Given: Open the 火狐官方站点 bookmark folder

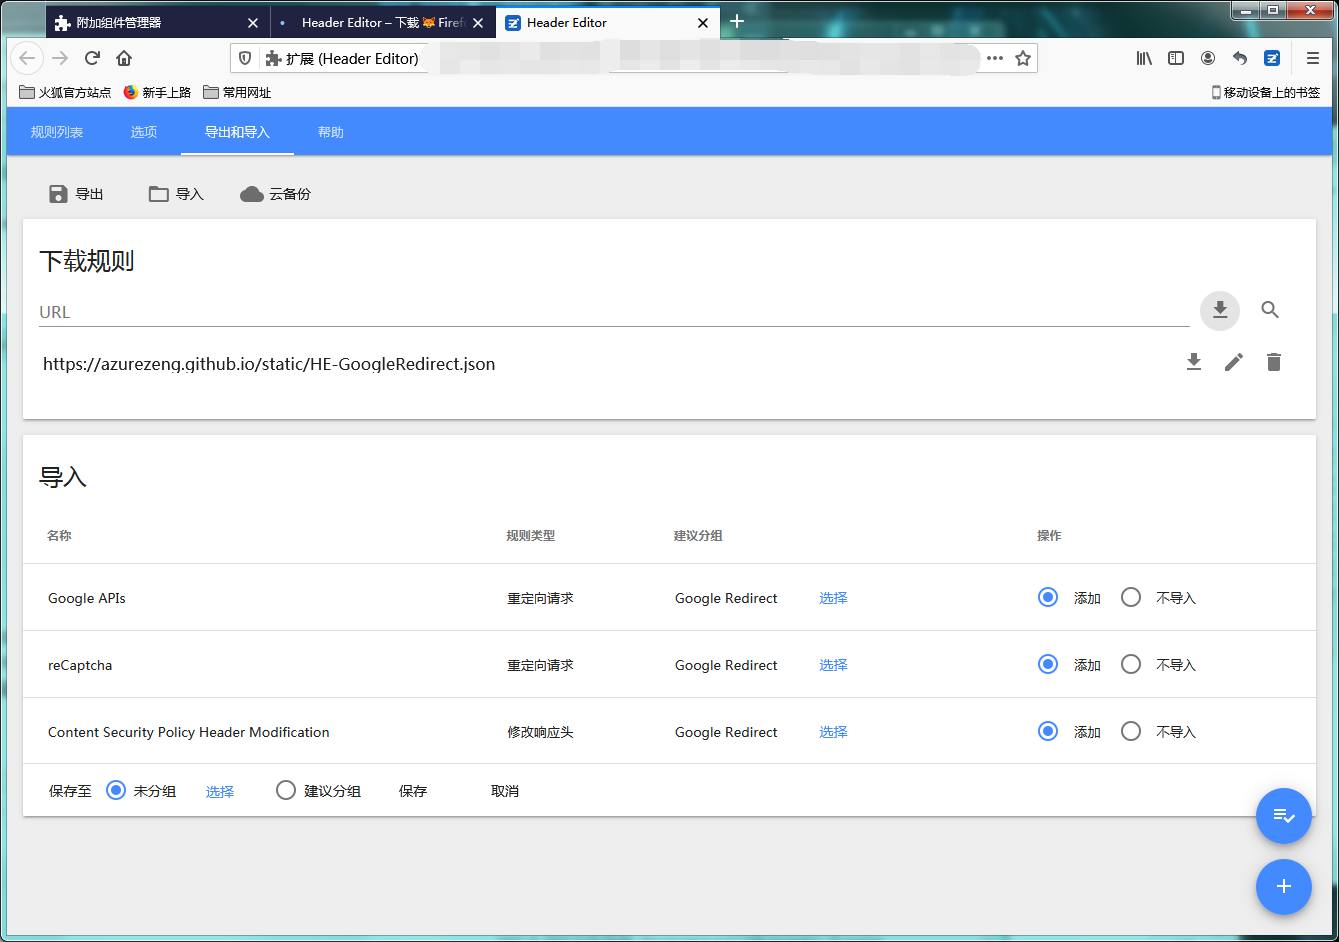Looking at the screenshot, I should click(x=66, y=92).
